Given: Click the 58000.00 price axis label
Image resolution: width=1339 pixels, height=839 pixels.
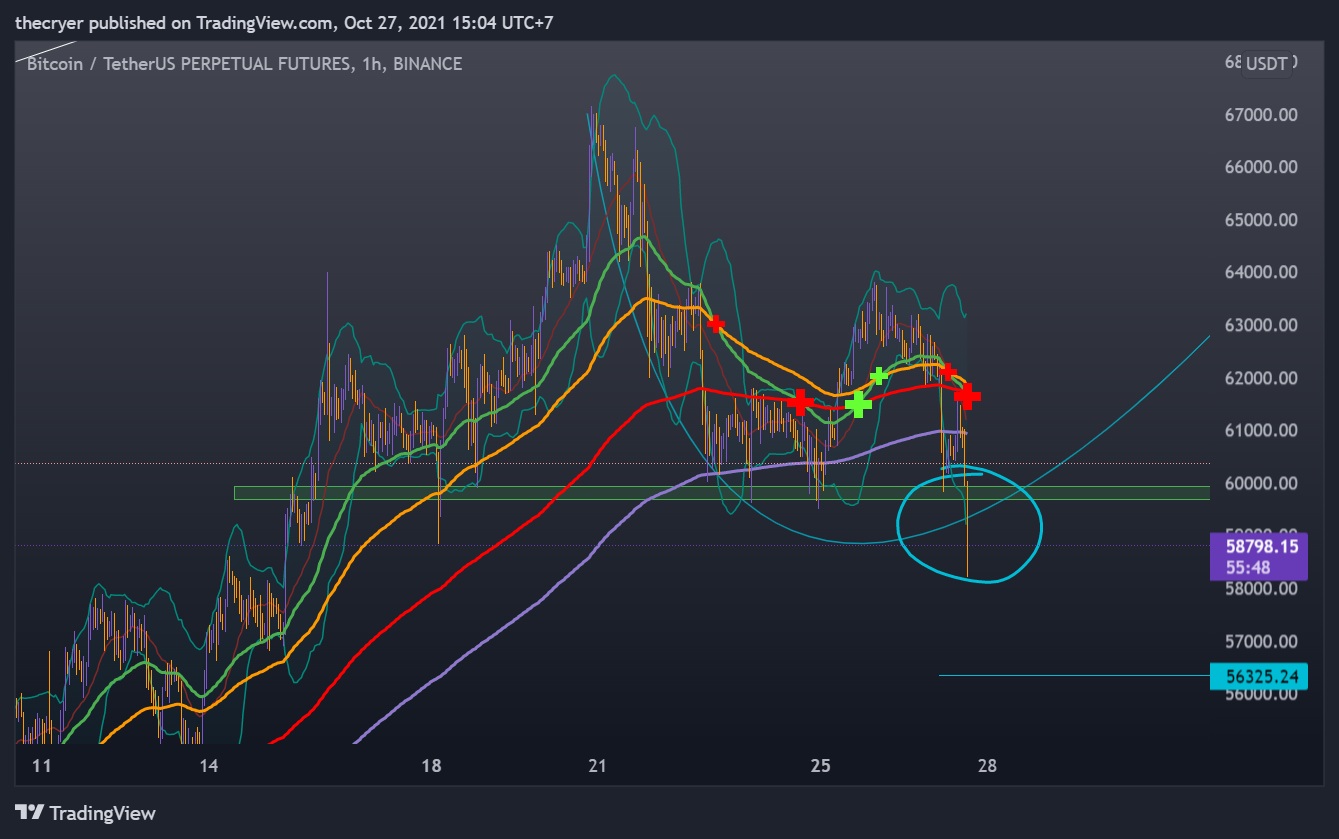Looking at the screenshot, I should pyautogui.click(x=1261, y=588).
